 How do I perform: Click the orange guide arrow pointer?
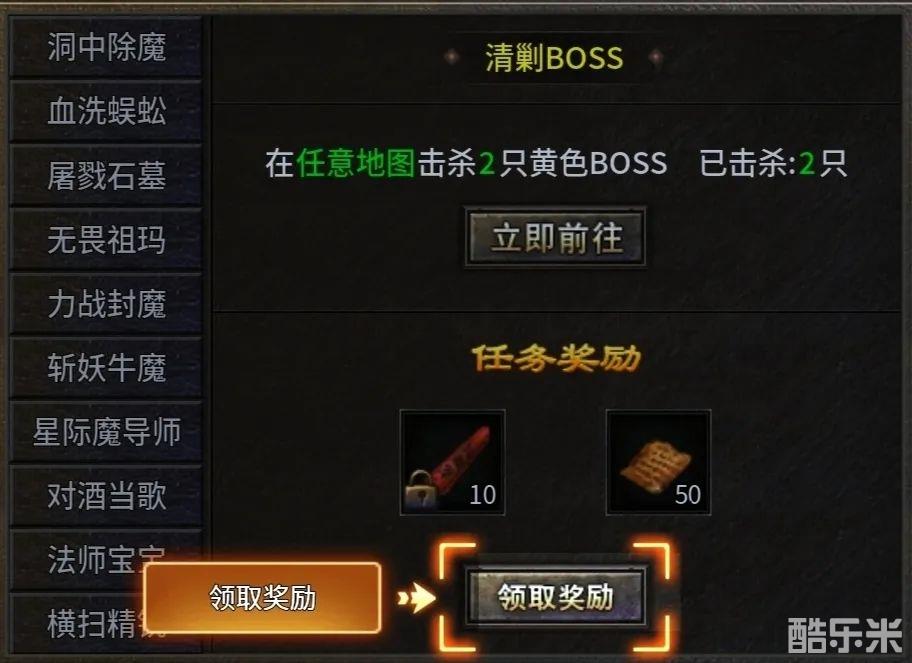pos(416,597)
